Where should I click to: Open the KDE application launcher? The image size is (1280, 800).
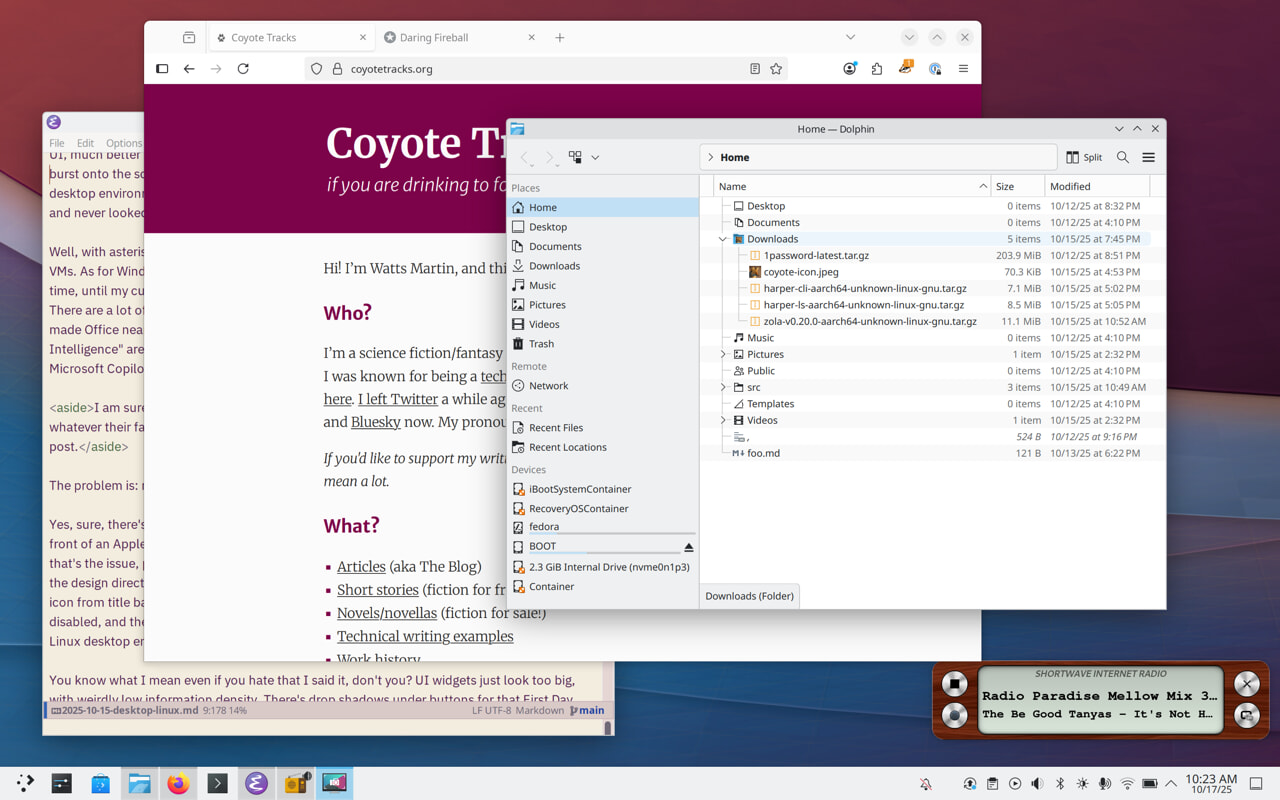click(25, 784)
